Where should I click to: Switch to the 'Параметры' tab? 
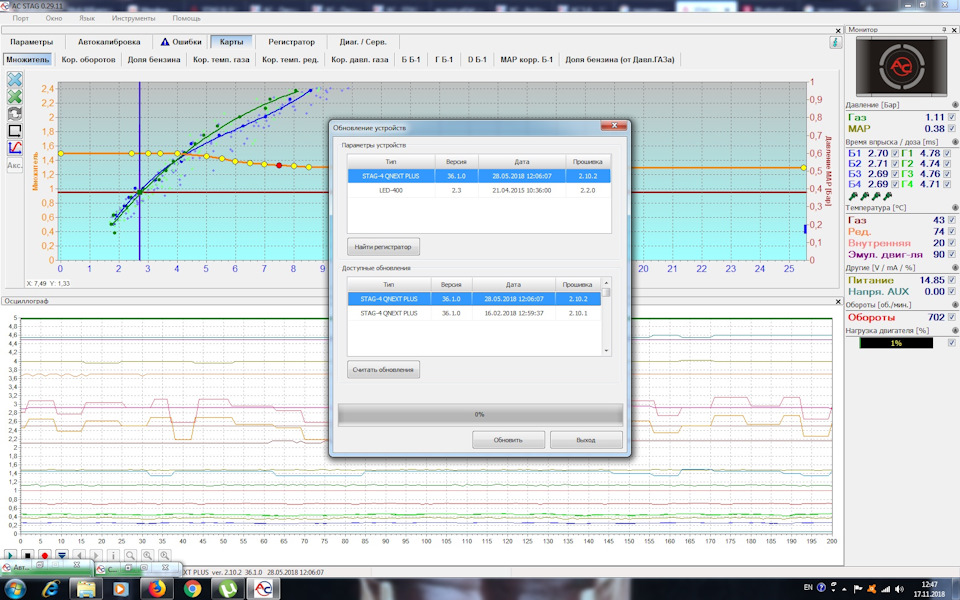[x=31, y=42]
